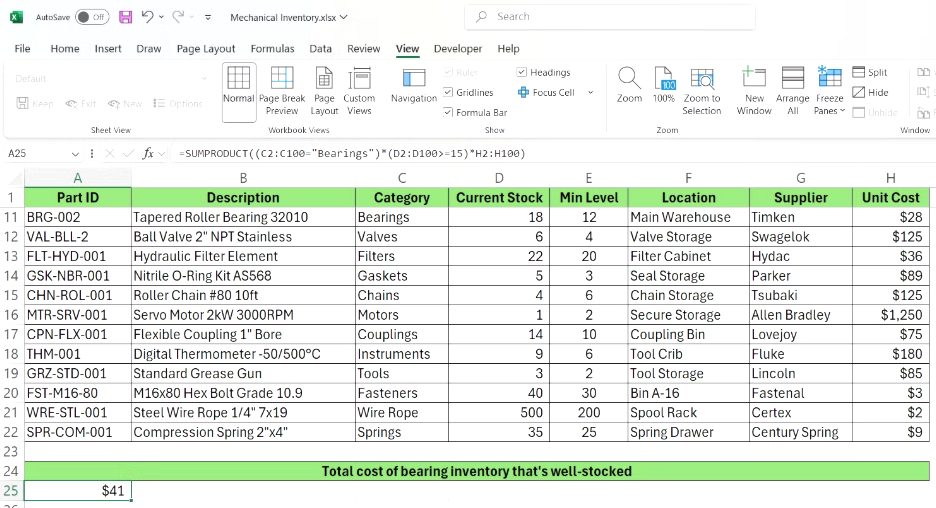Viewport: 936px width, 508px height.
Task: Click the Undo arrow icon
Action: pos(147,17)
